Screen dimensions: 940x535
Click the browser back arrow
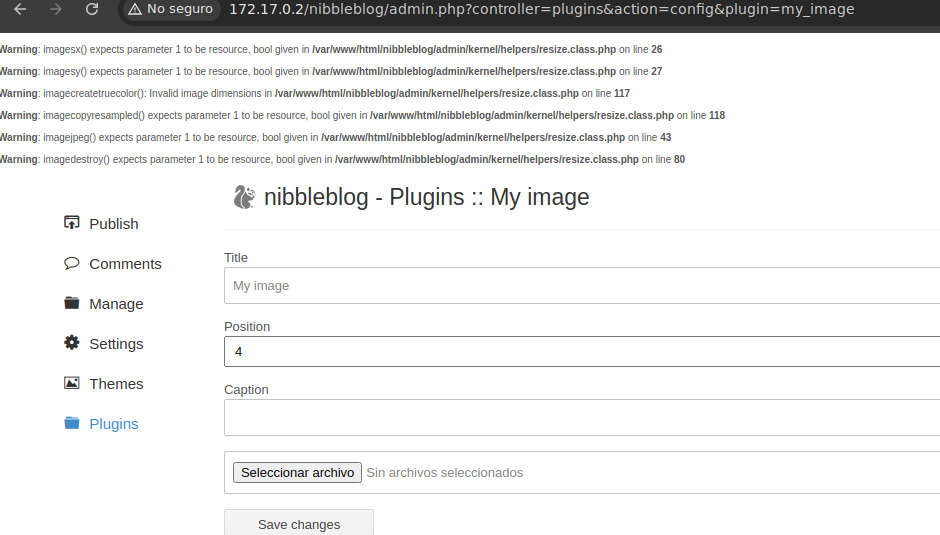tap(20, 9)
